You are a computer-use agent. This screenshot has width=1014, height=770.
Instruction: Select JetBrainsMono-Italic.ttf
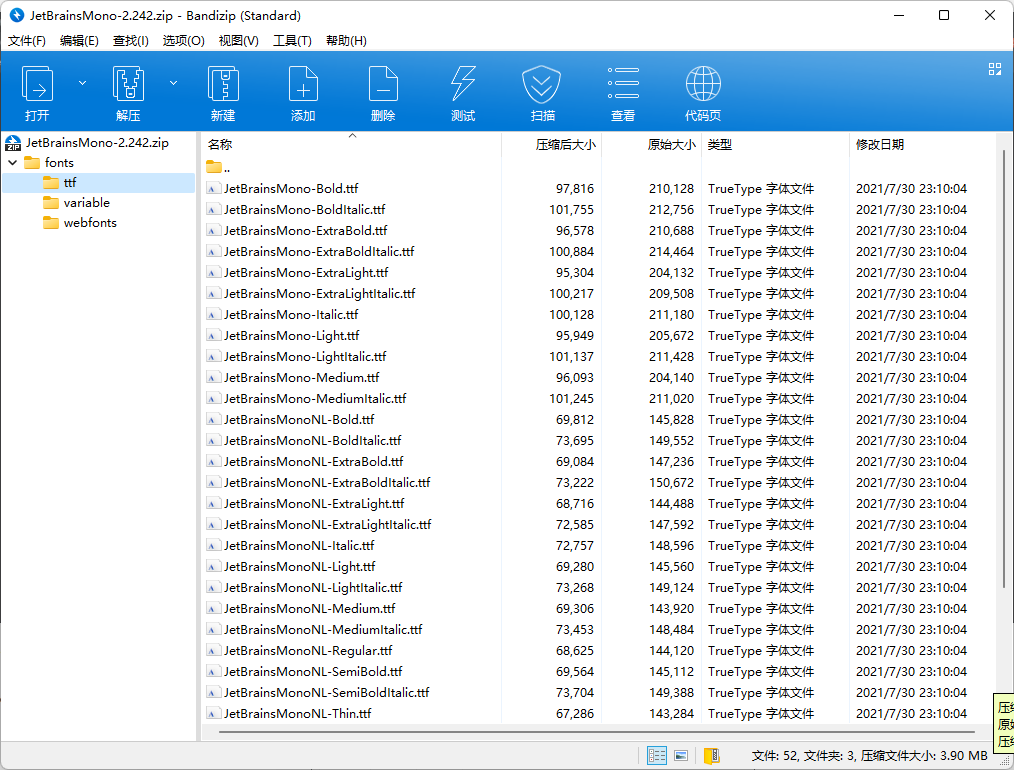coord(291,314)
